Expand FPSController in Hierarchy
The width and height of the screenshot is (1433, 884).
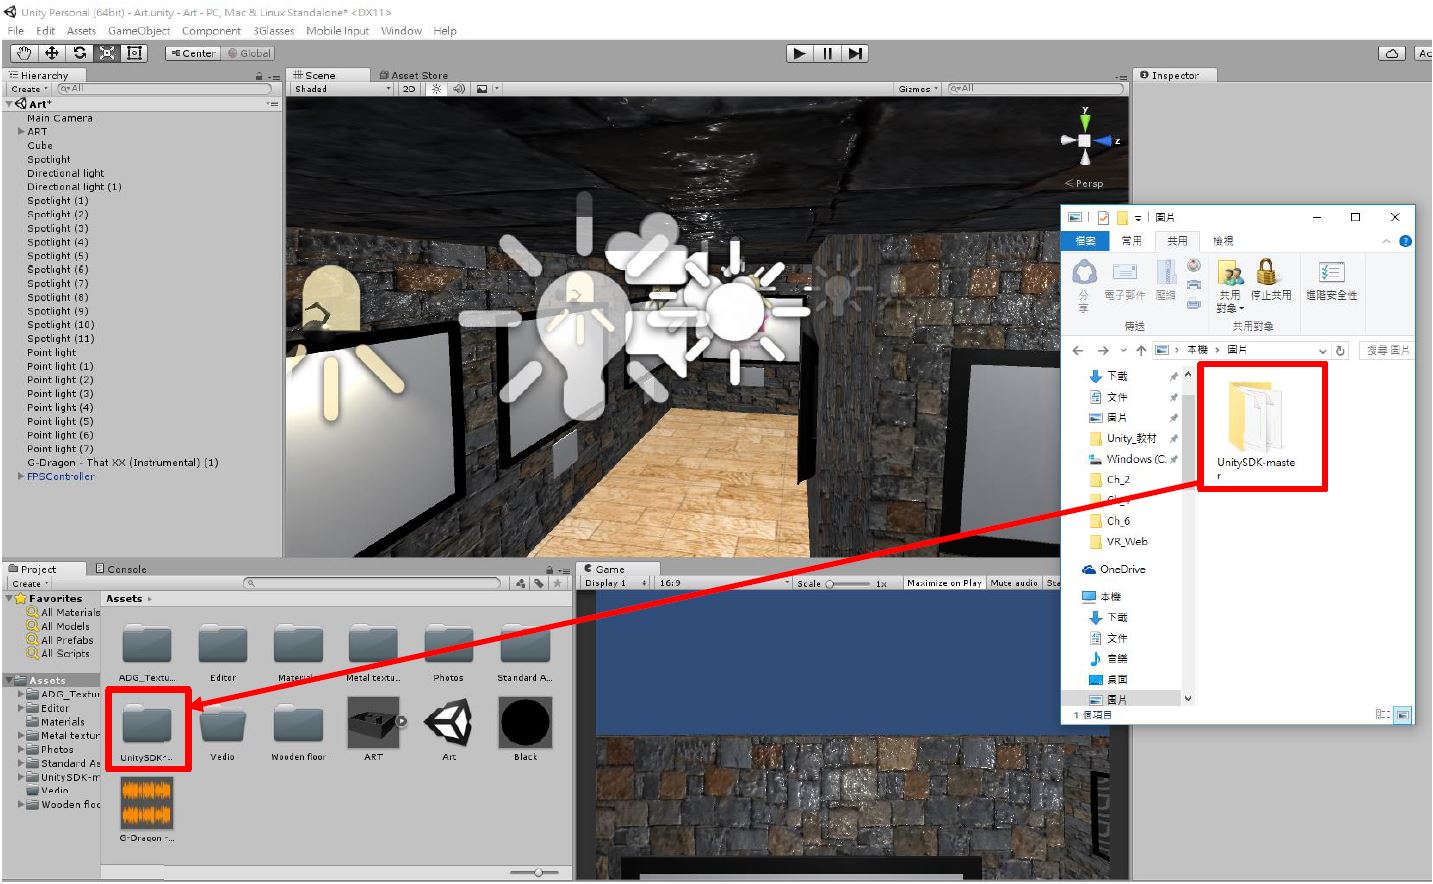[21, 476]
